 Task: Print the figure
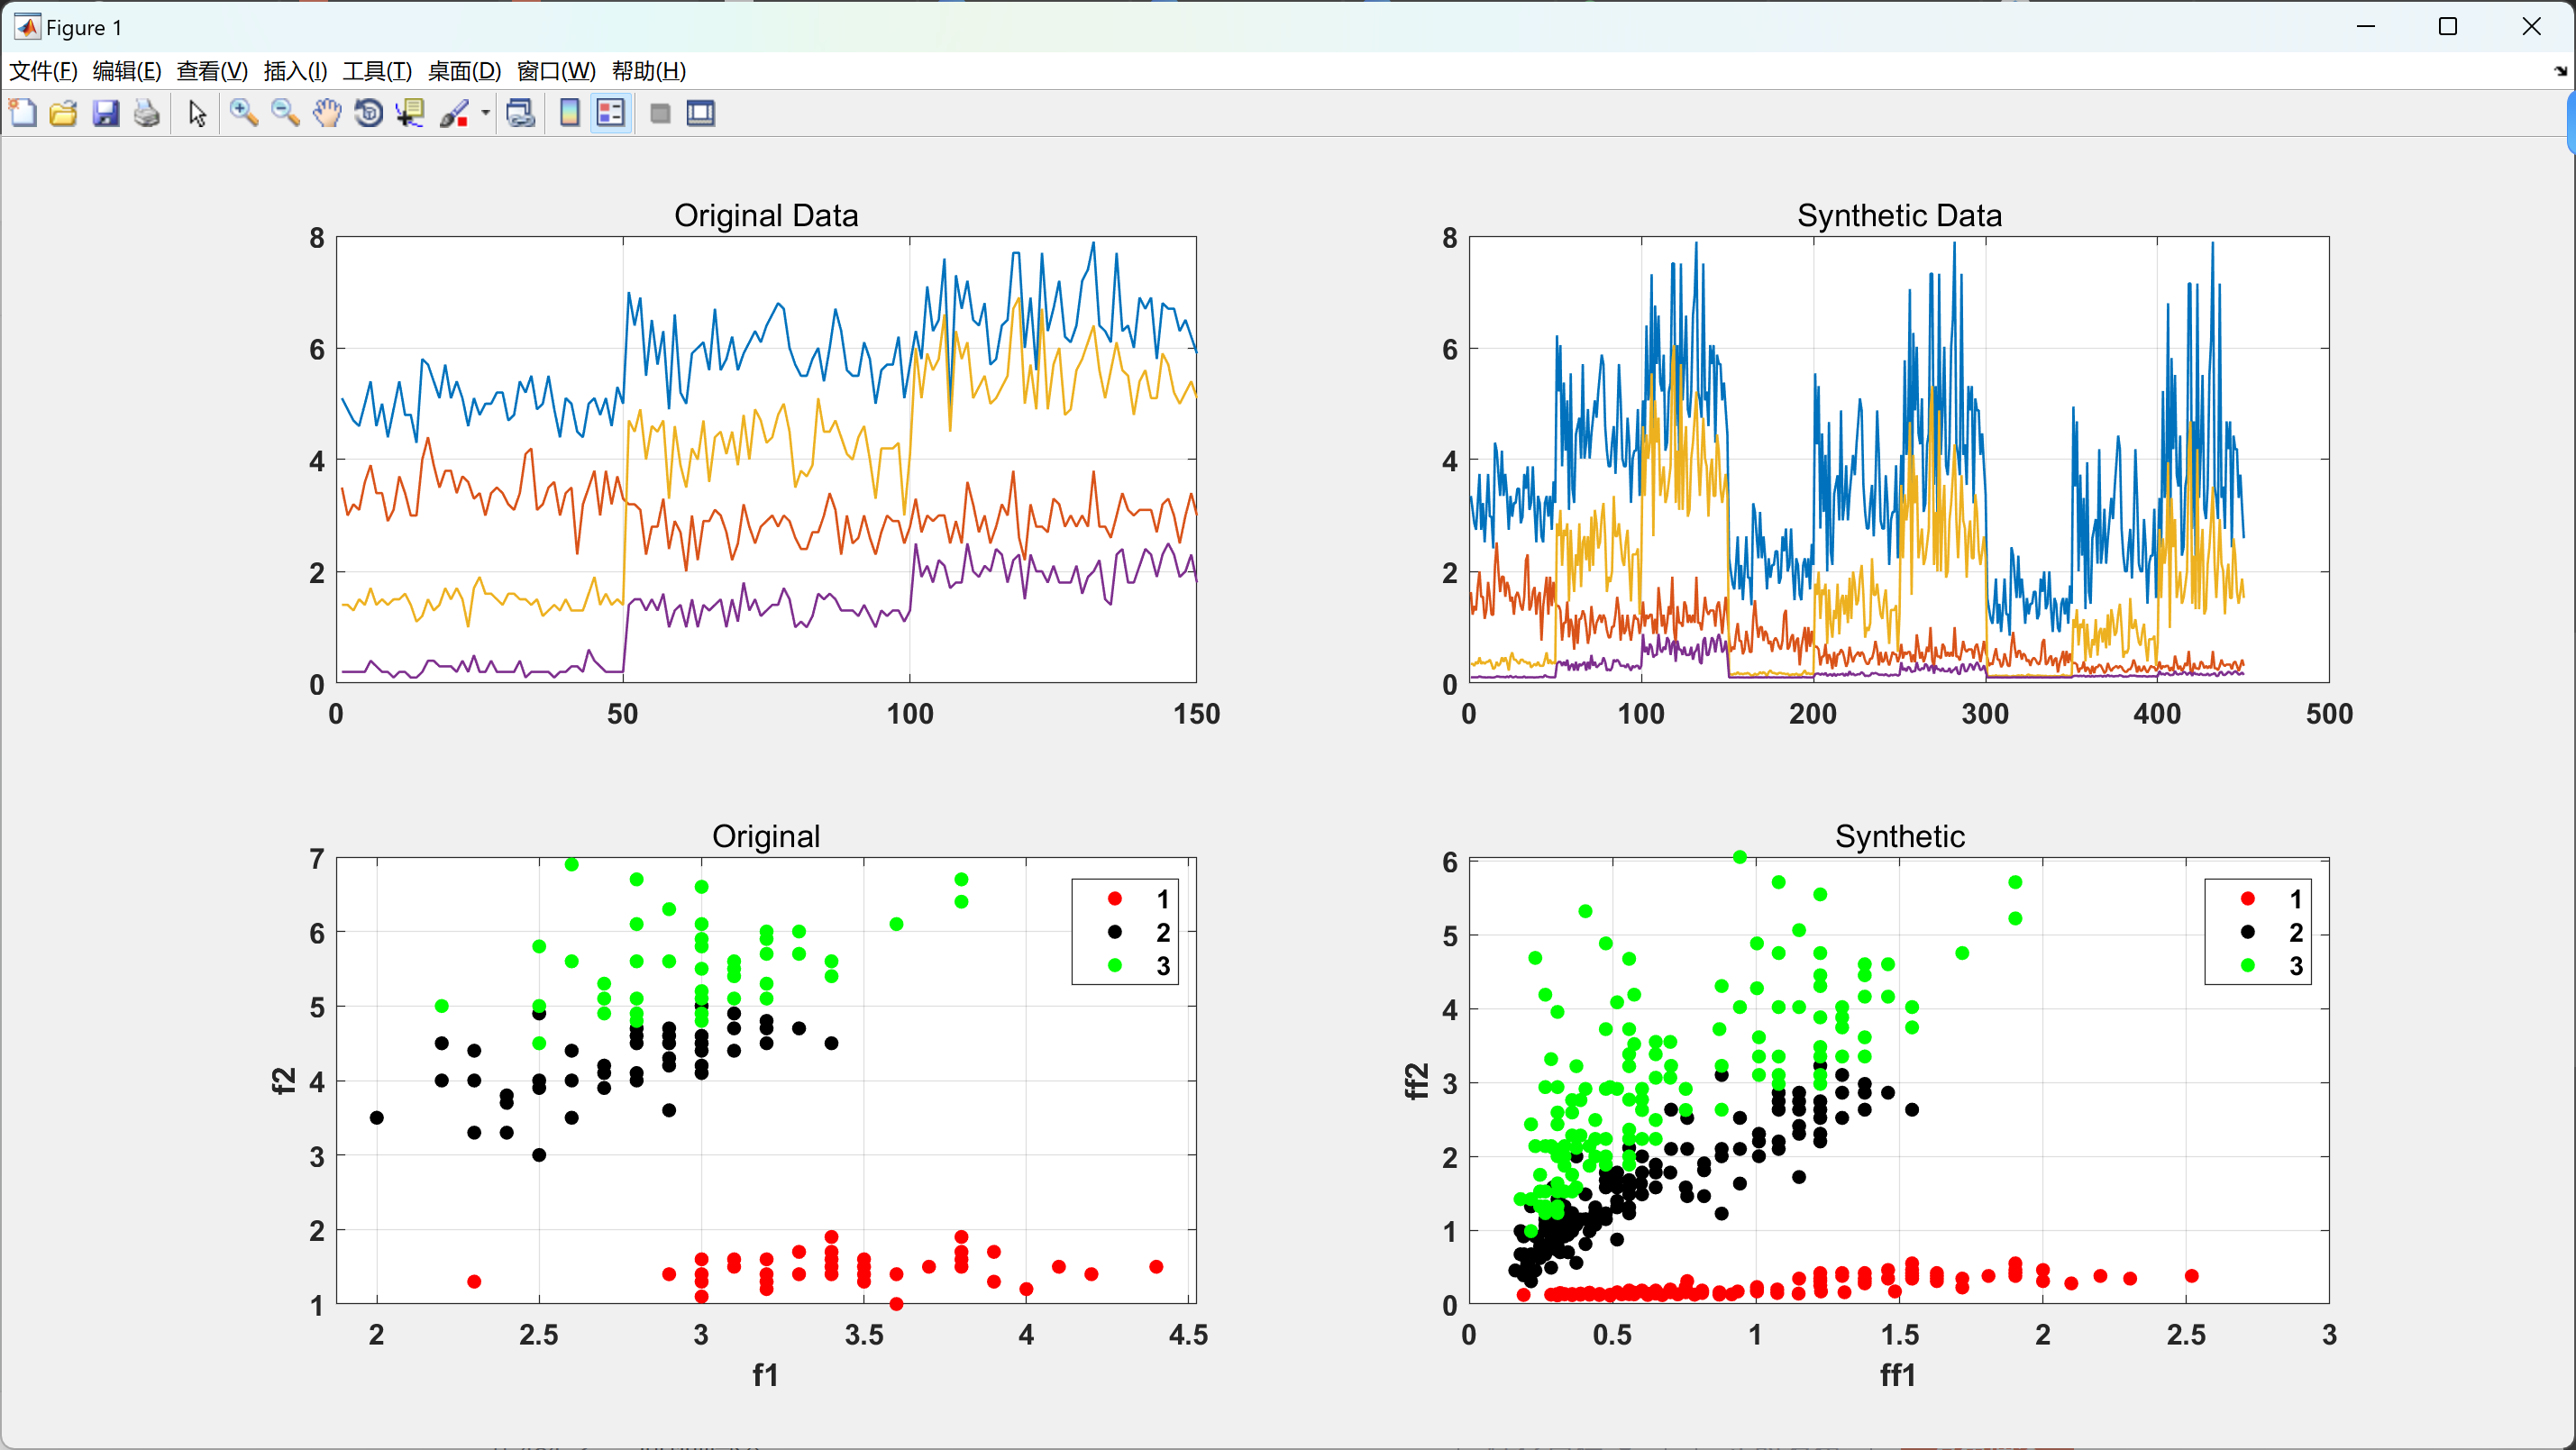[x=147, y=113]
